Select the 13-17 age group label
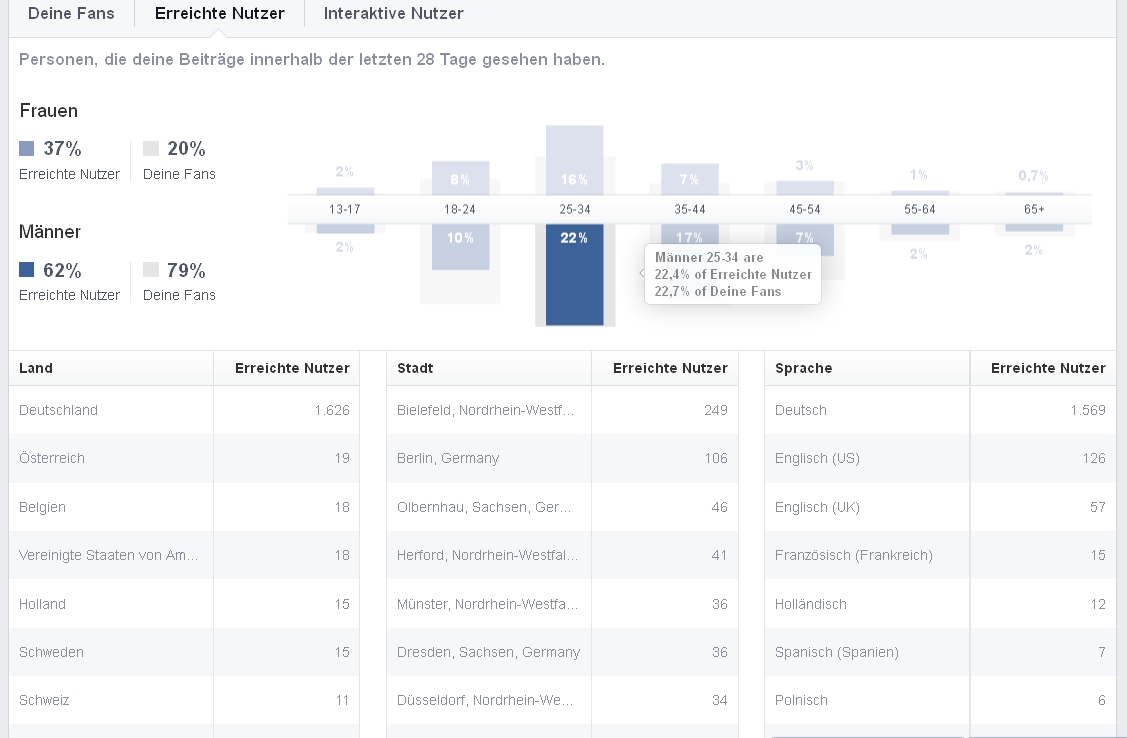 pos(345,209)
